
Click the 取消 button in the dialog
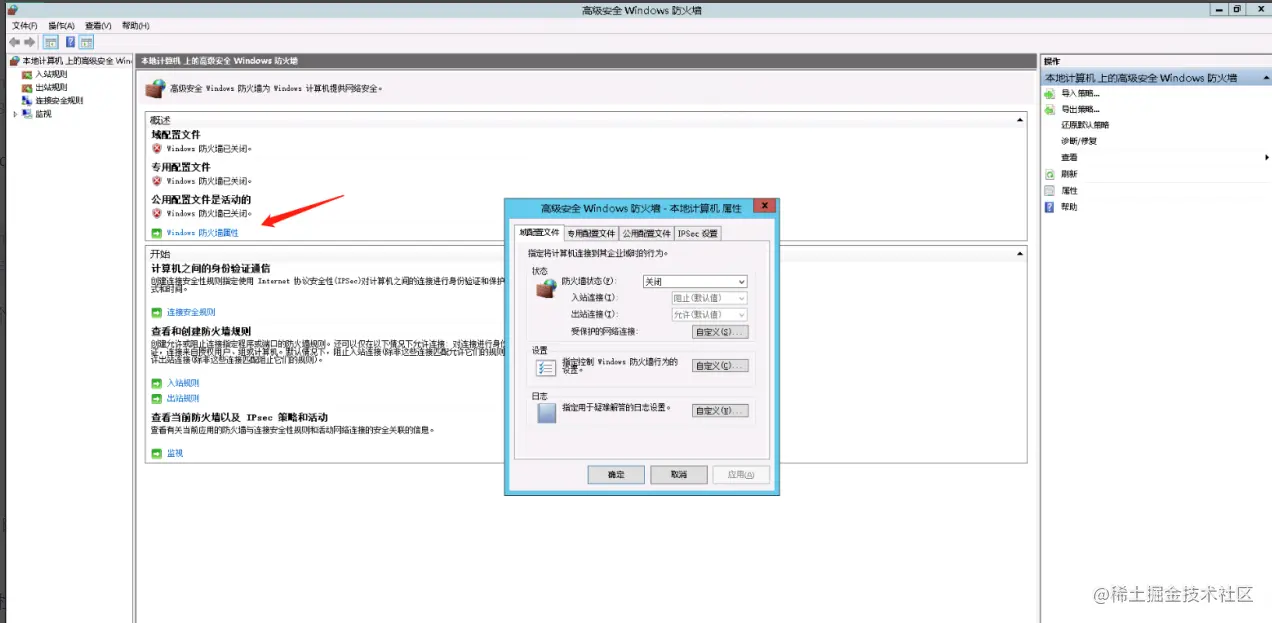(679, 475)
